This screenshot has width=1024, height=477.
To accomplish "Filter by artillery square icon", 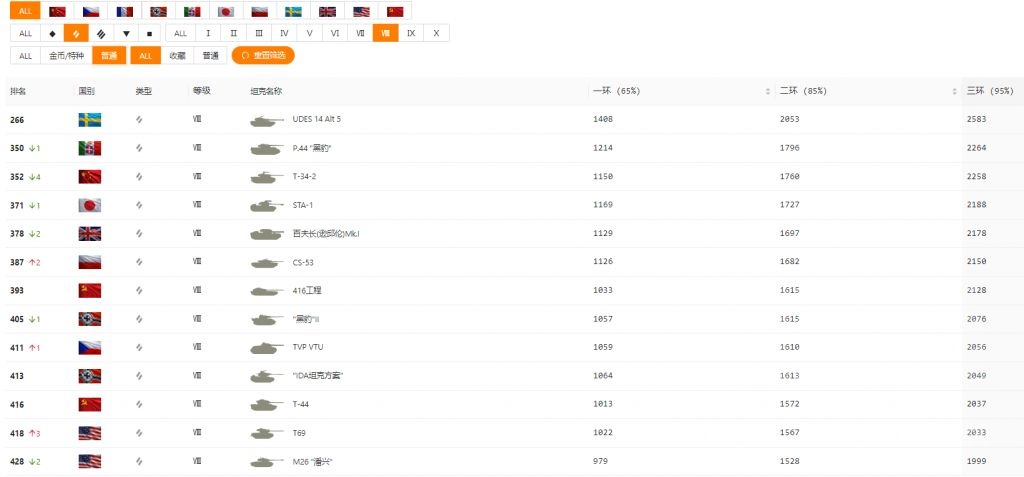I will coord(149,33).
